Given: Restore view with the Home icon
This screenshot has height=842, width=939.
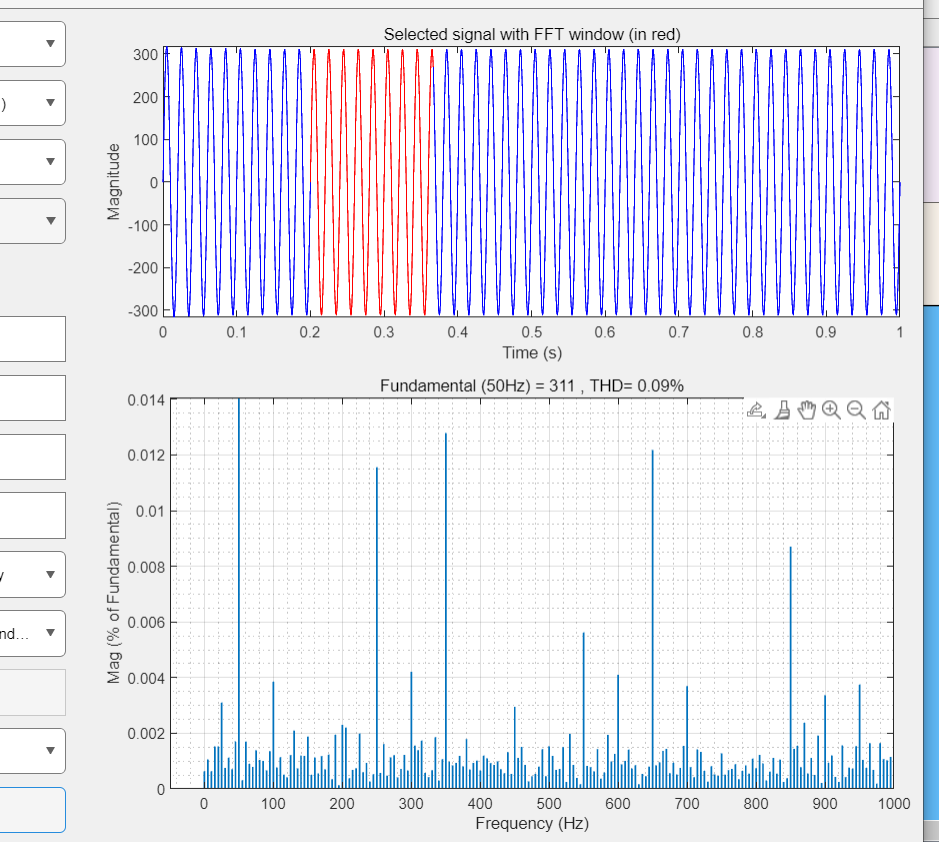Looking at the screenshot, I should pos(881,409).
